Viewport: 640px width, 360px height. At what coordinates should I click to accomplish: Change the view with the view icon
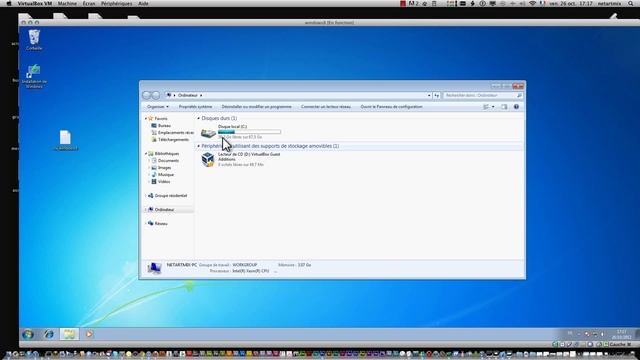tap(486, 107)
